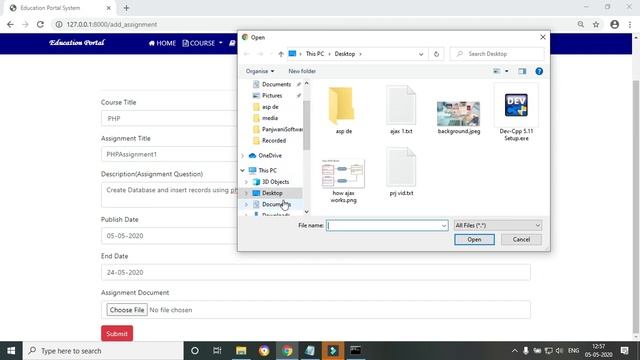Click the Windows Start button
This screenshot has height=360, width=640.
coord(11,351)
